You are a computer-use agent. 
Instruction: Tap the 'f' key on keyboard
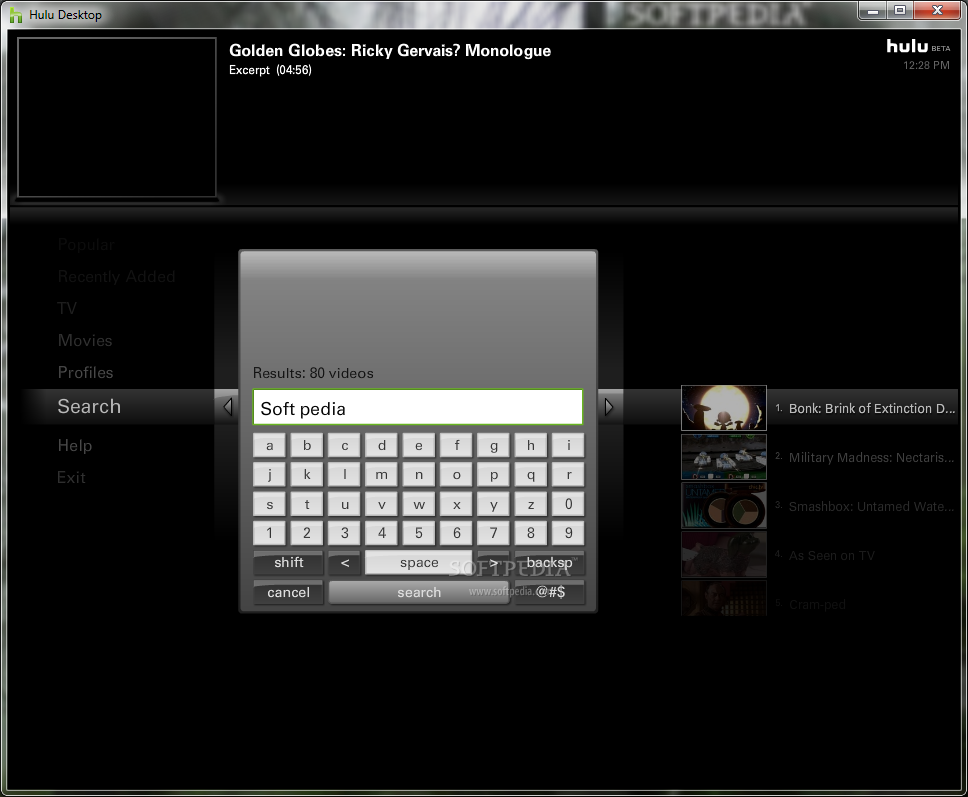456,445
